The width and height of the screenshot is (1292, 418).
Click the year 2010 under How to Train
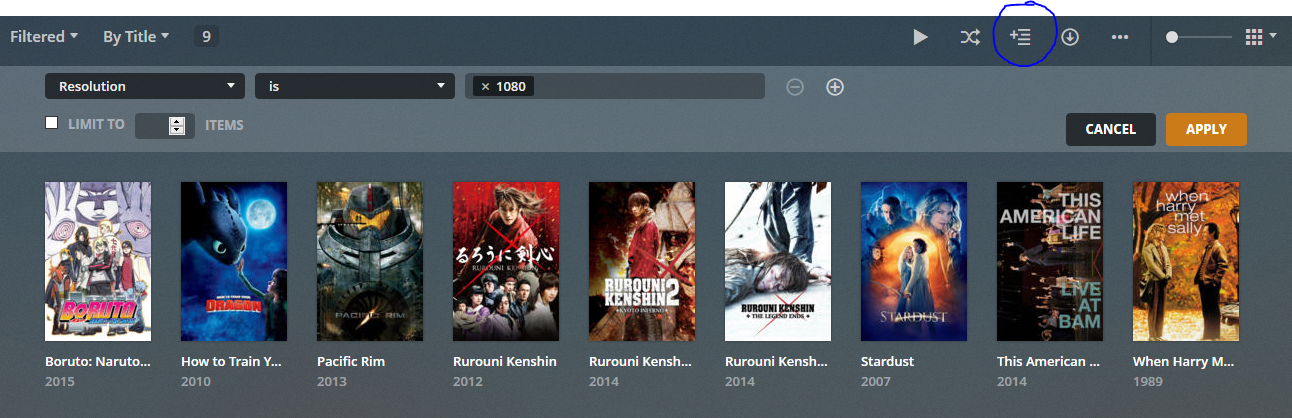click(194, 382)
